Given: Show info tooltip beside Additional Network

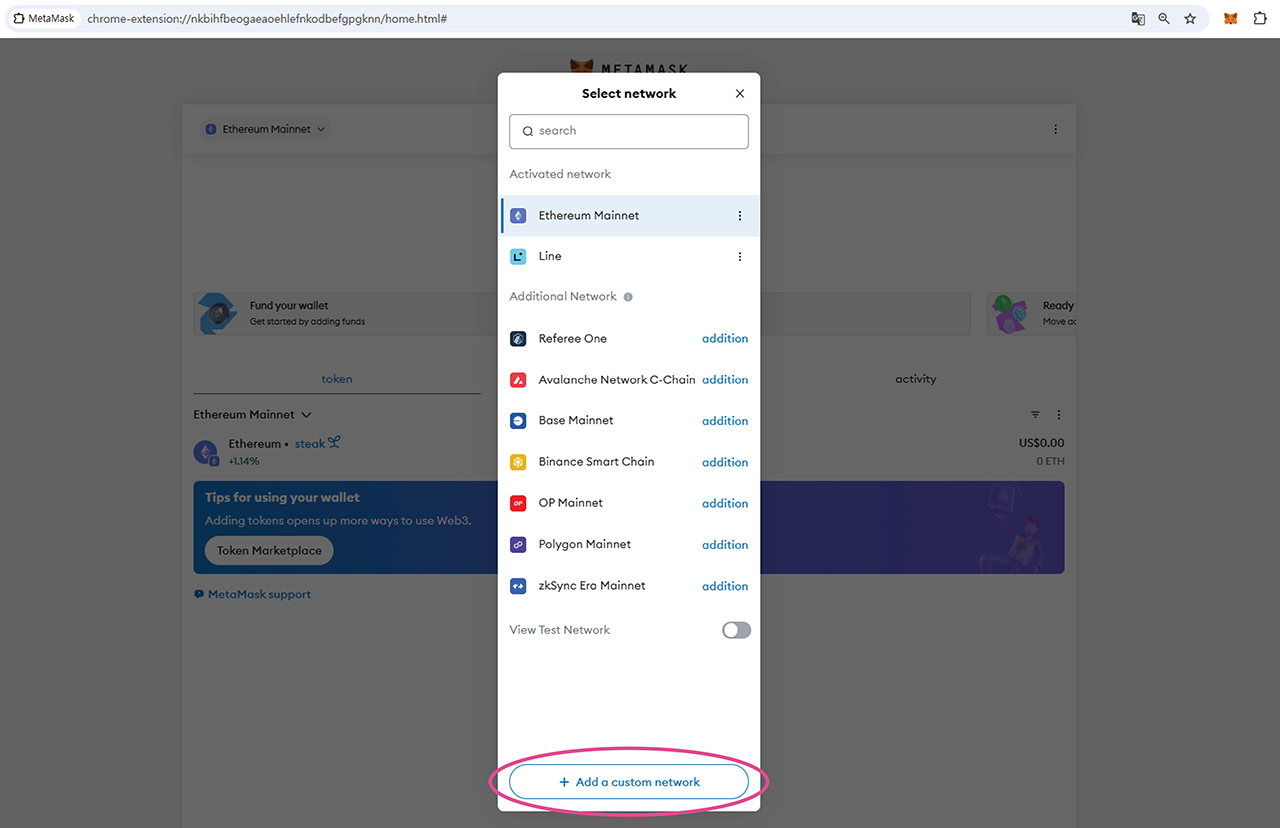Looking at the screenshot, I should pyautogui.click(x=628, y=297).
